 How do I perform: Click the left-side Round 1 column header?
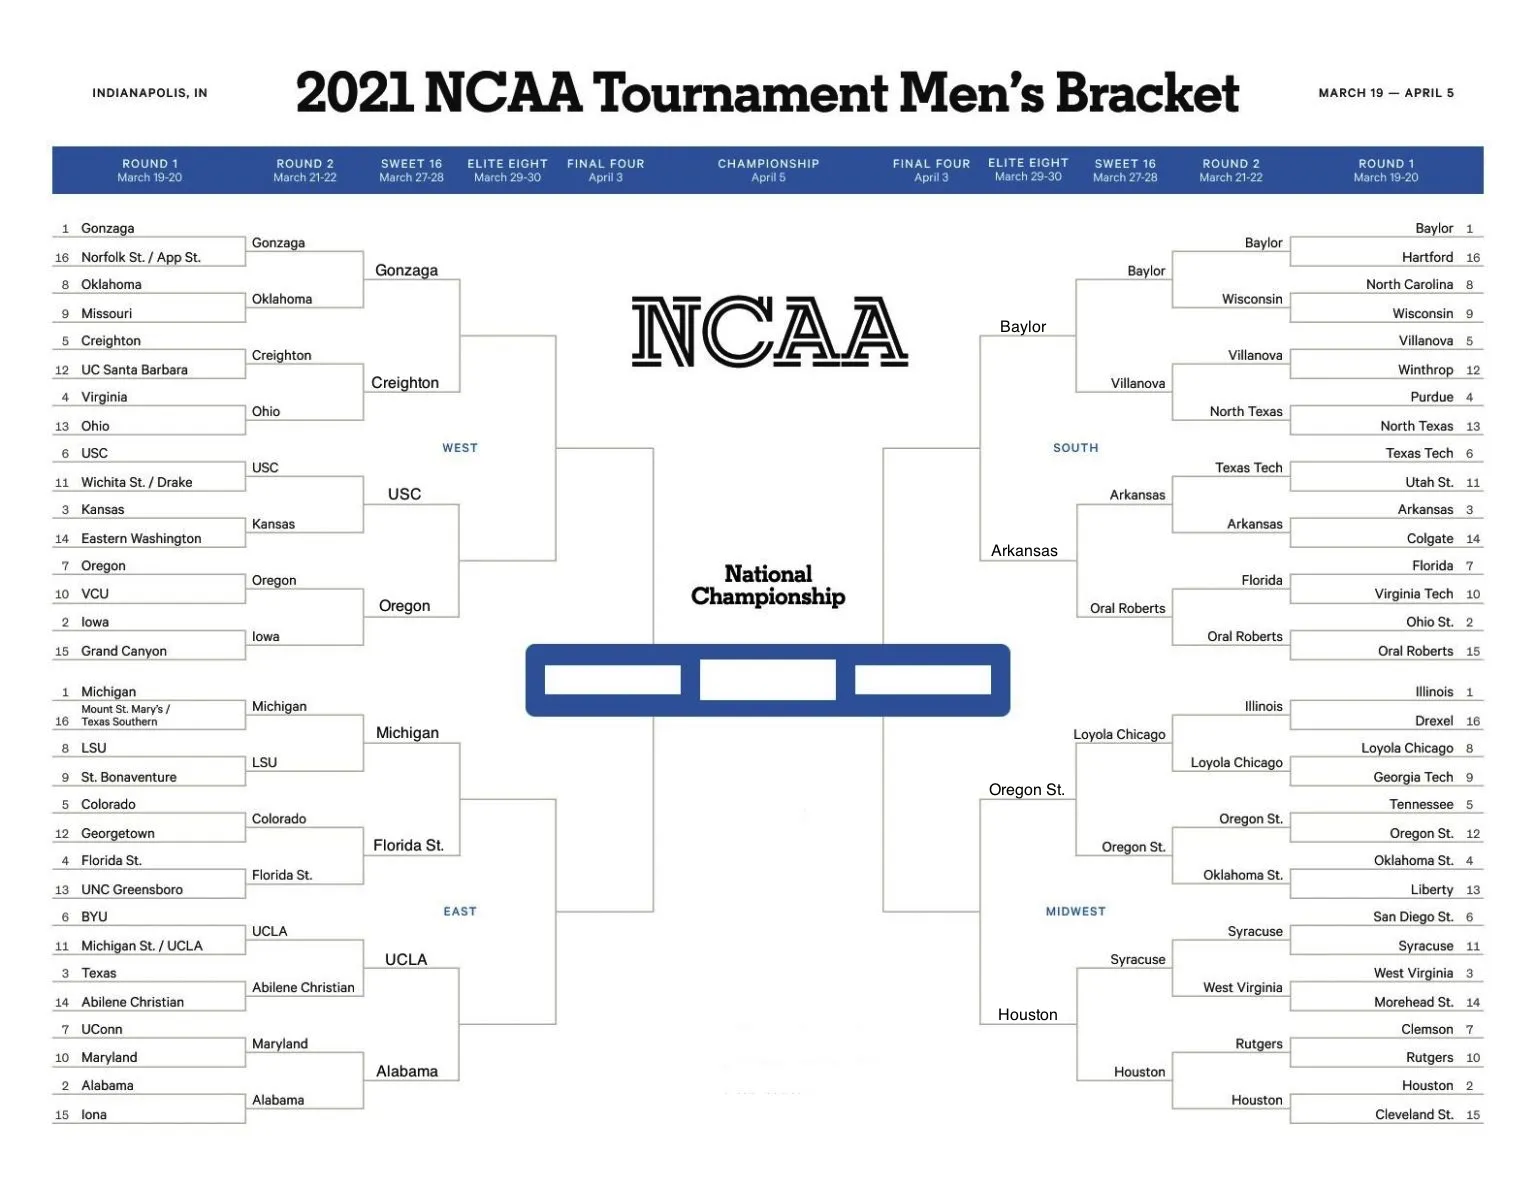pyautogui.click(x=150, y=170)
